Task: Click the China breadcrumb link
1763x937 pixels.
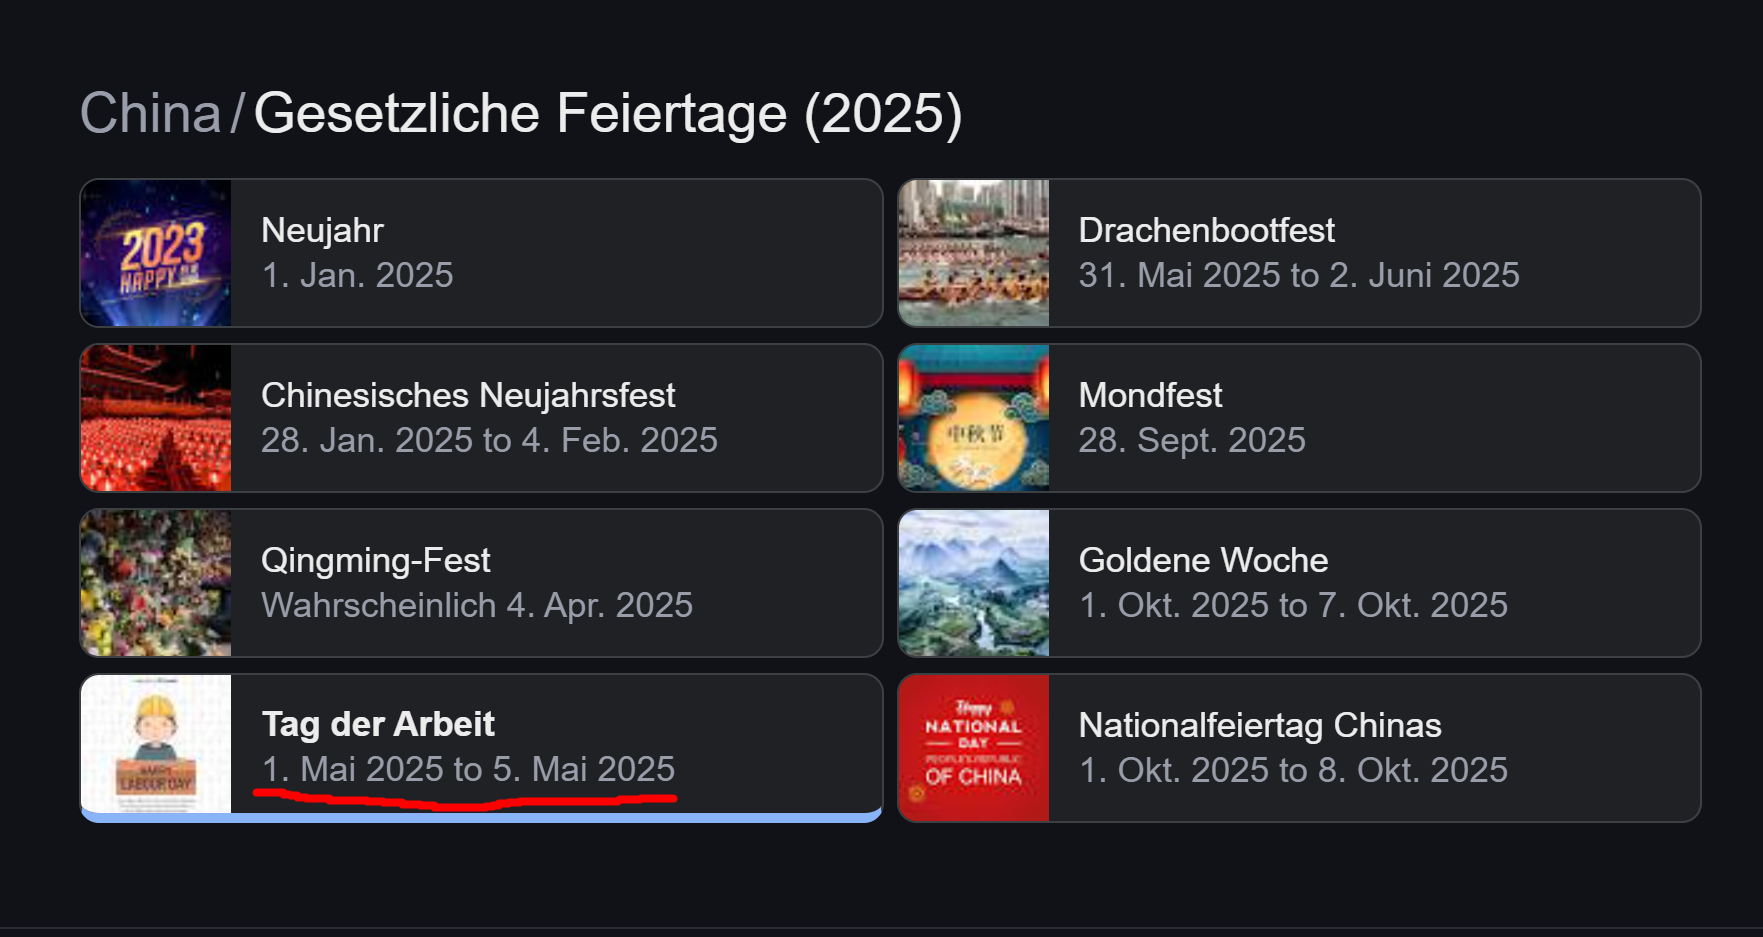Action: (x=150, y=113)
